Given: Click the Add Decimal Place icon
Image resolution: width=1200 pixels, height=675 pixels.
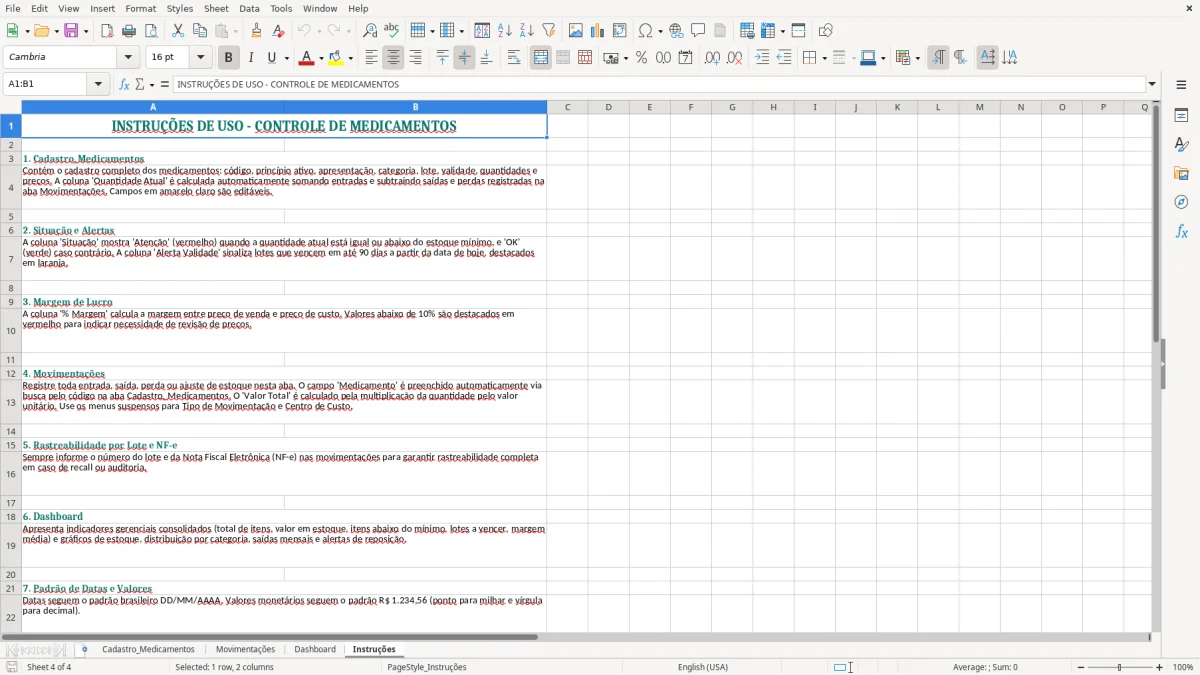Looking at the screenshot, I should click(712, 58).
